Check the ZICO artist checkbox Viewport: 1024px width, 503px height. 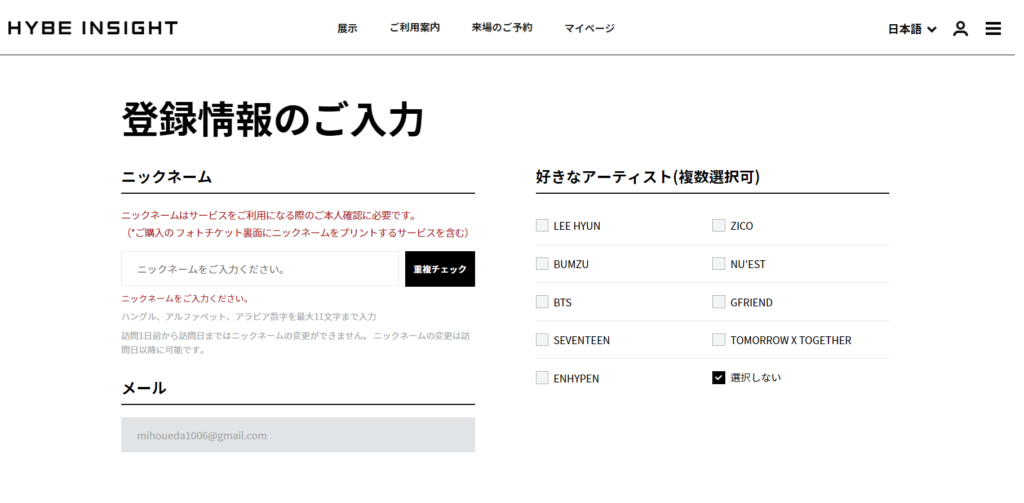[x=718, y=225]
